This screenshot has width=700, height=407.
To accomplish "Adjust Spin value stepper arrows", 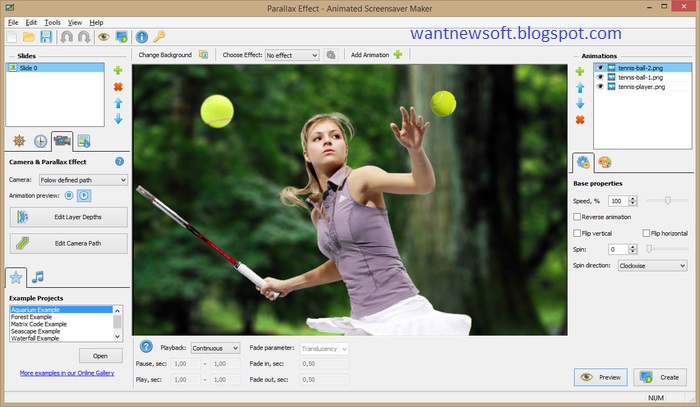I will tap(632, 249).
